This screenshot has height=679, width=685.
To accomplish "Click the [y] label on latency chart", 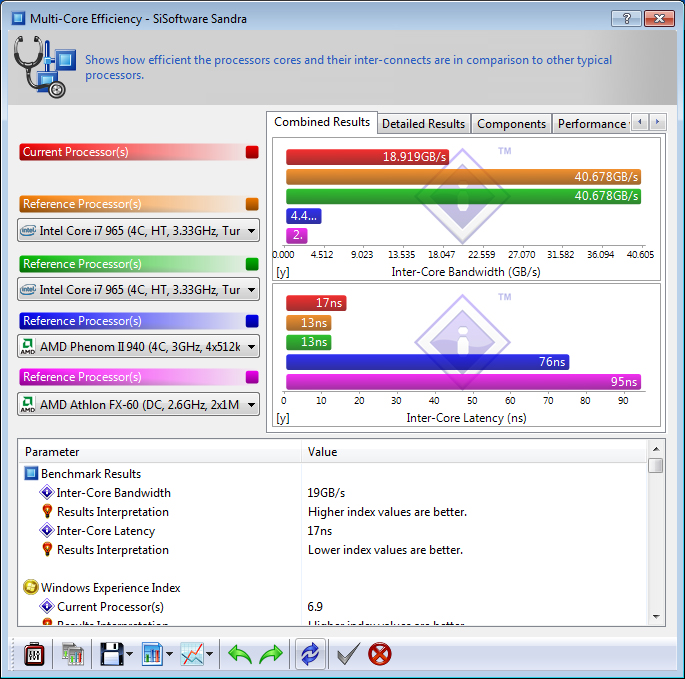I will point(283,418).
